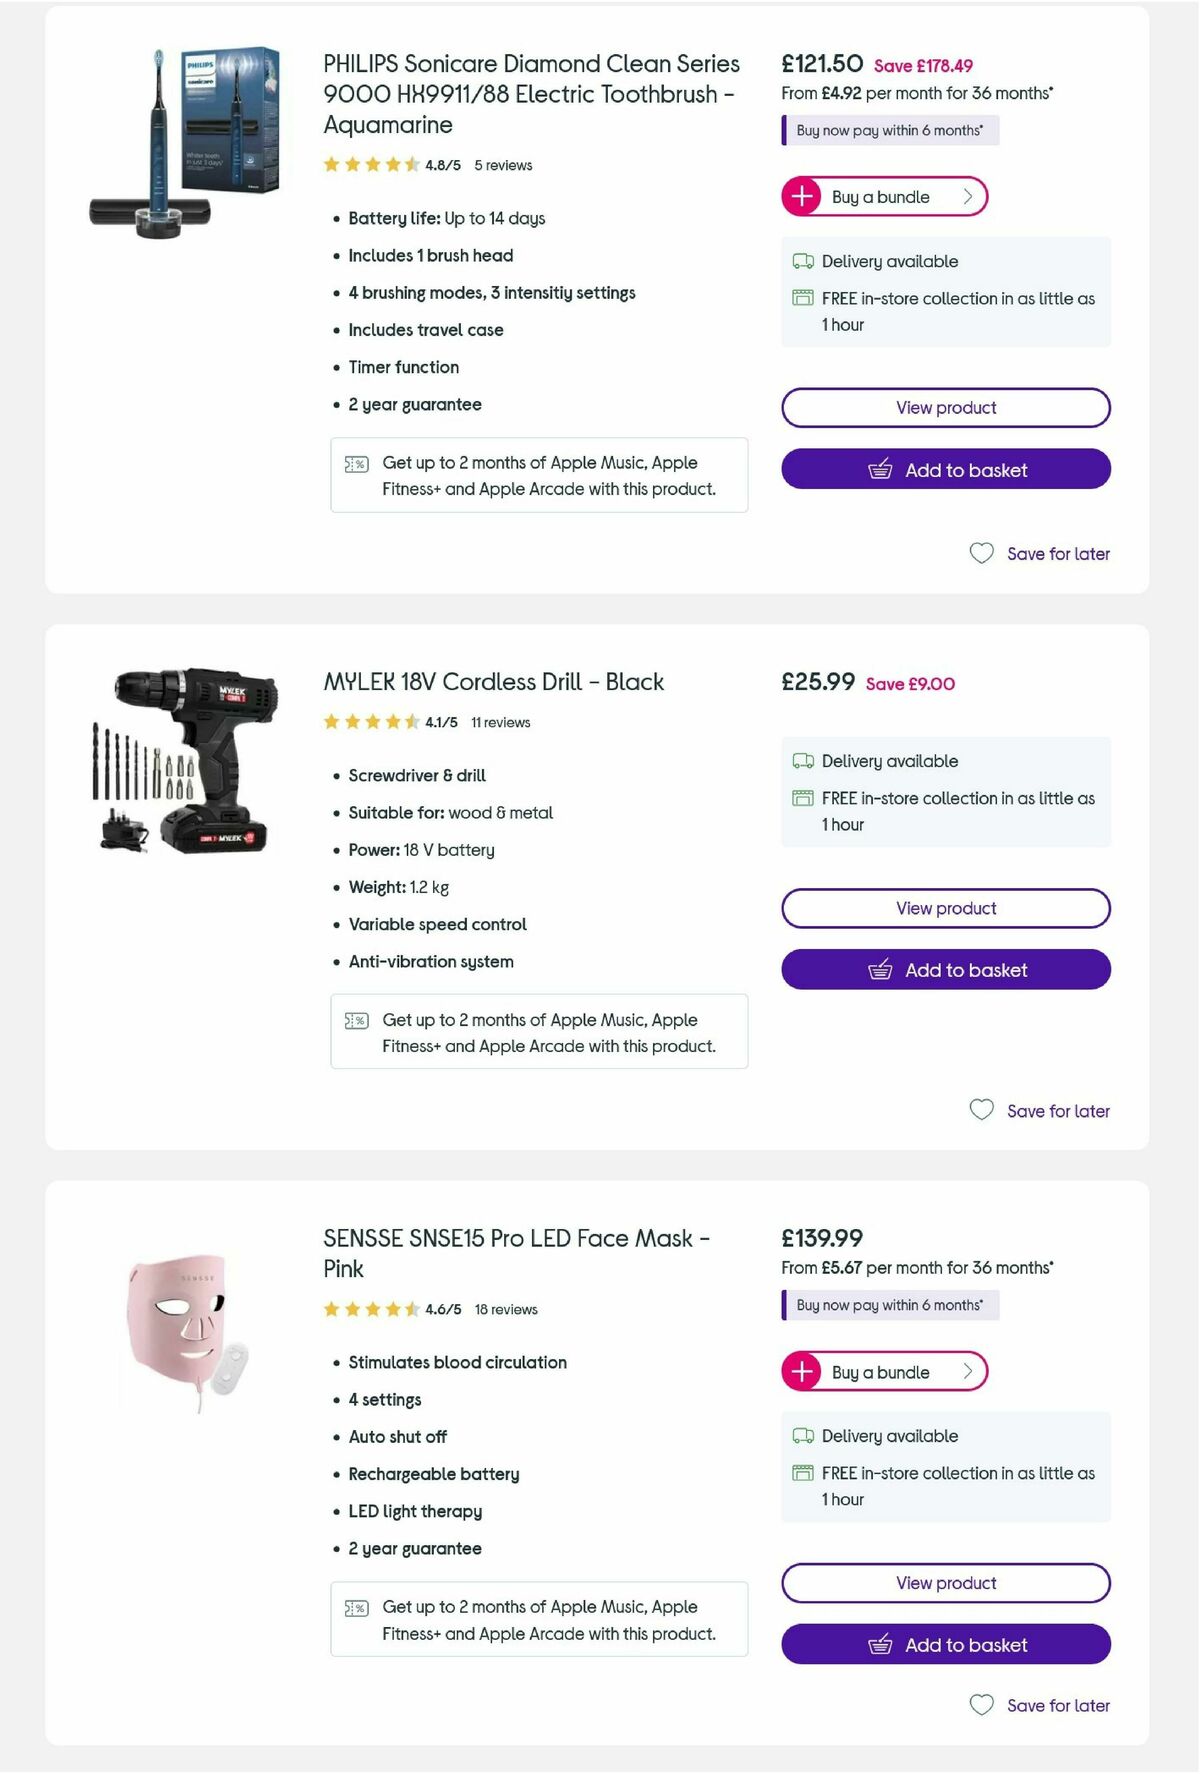Click the Buy now pay within 6 months badge
Viewport: 1200px width, 1774px height.
point(888,130)
